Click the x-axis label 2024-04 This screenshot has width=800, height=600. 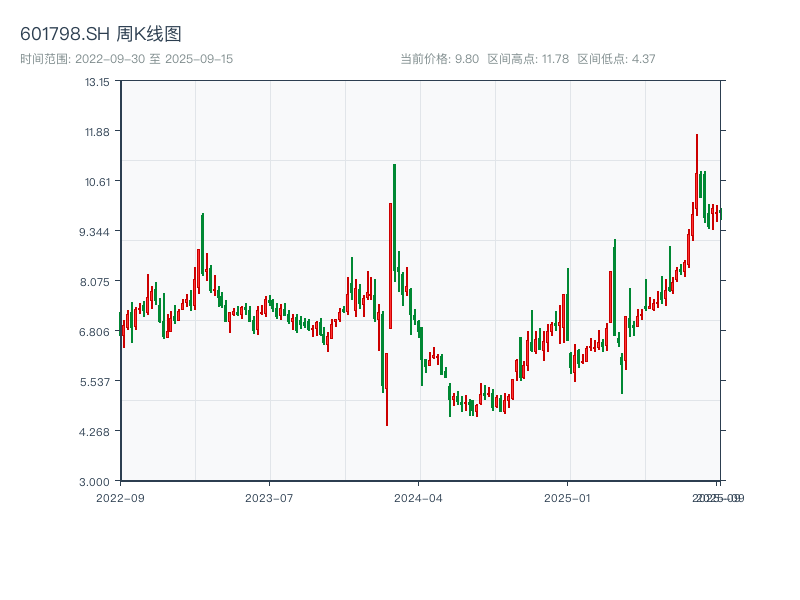click(x=418, y=498)
